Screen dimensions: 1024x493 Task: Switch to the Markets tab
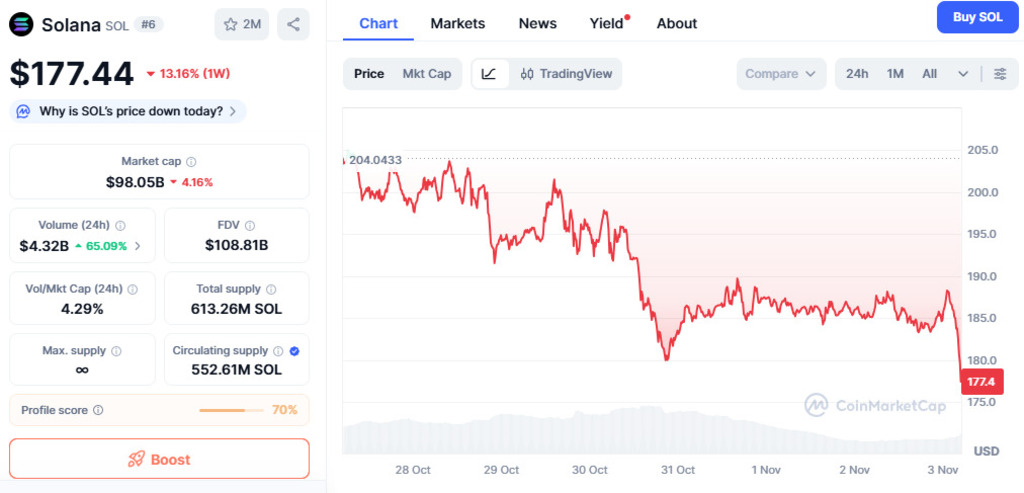pyautogui.click(x=457, y=23)
